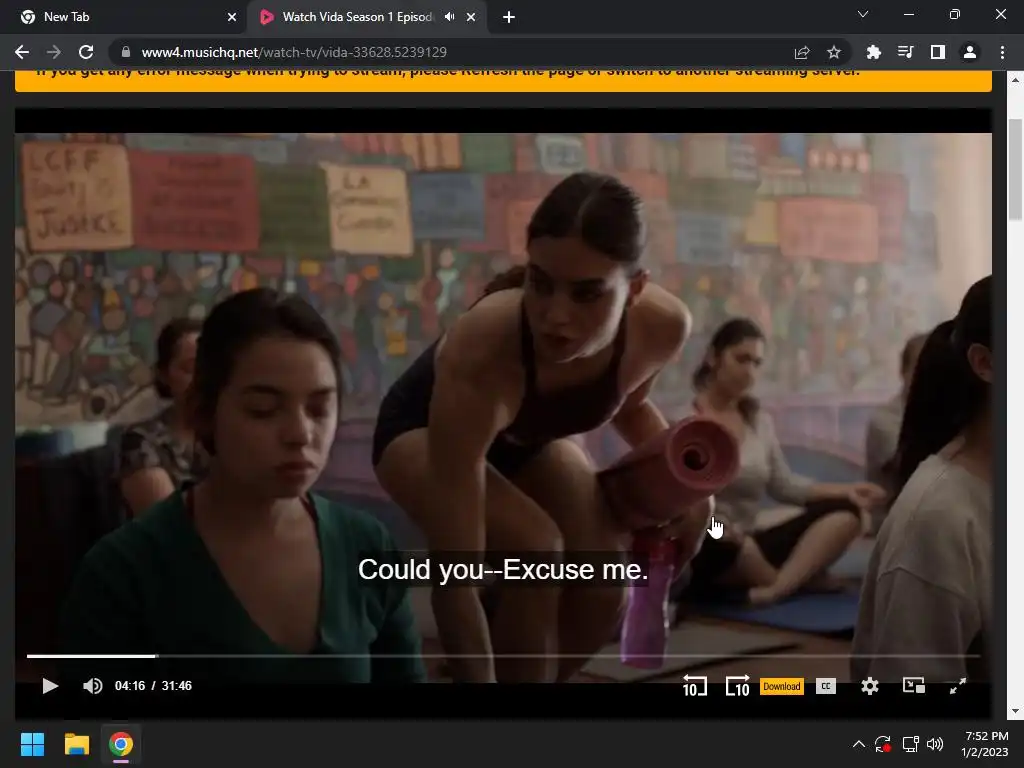
Task: Open a new browser tab
Action: [509, 17]
